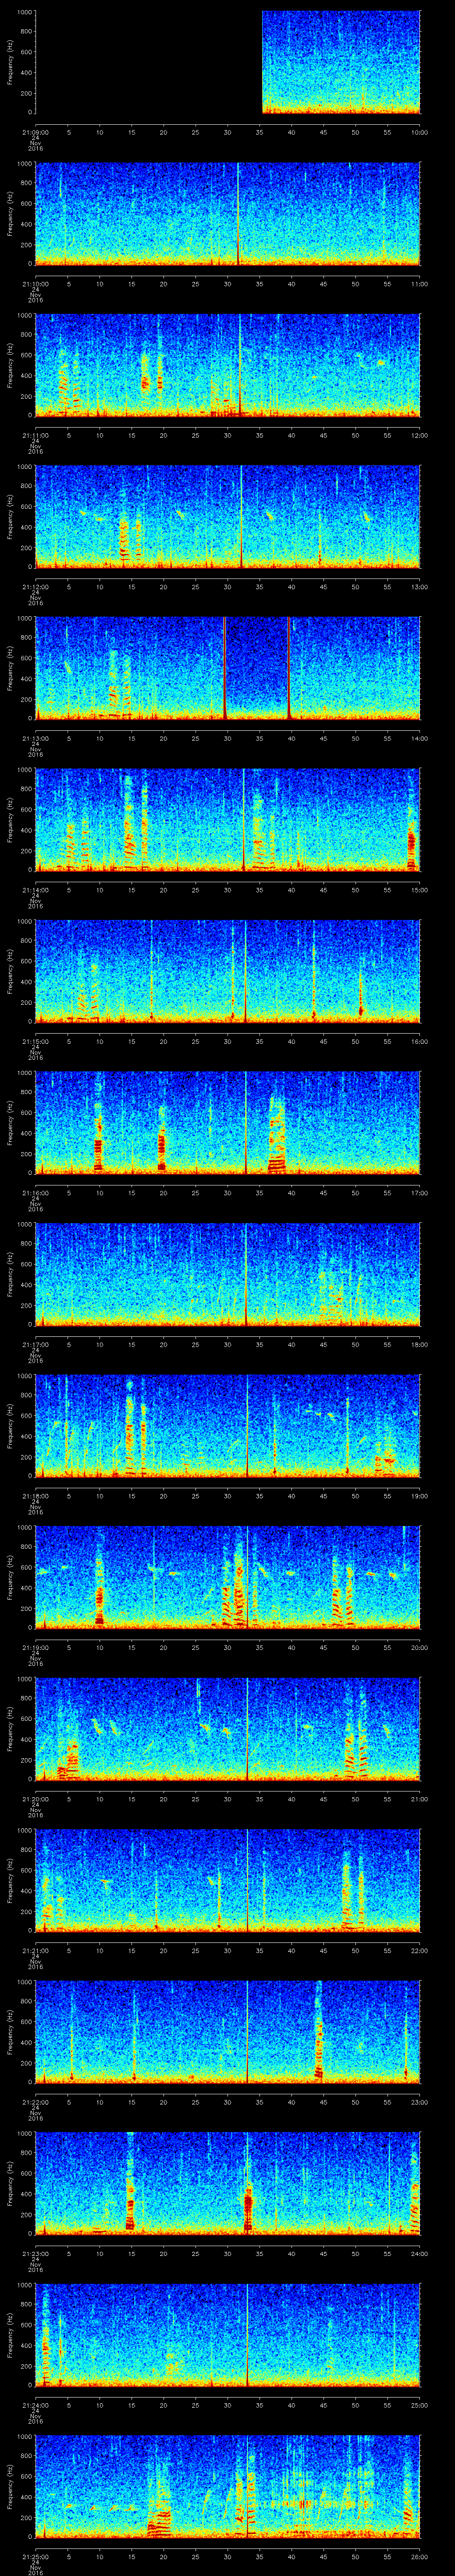Viewport: 455px width, 2576px height.
Task: Click the 21:09:00 start time label
Action: [x=35, y=132]
